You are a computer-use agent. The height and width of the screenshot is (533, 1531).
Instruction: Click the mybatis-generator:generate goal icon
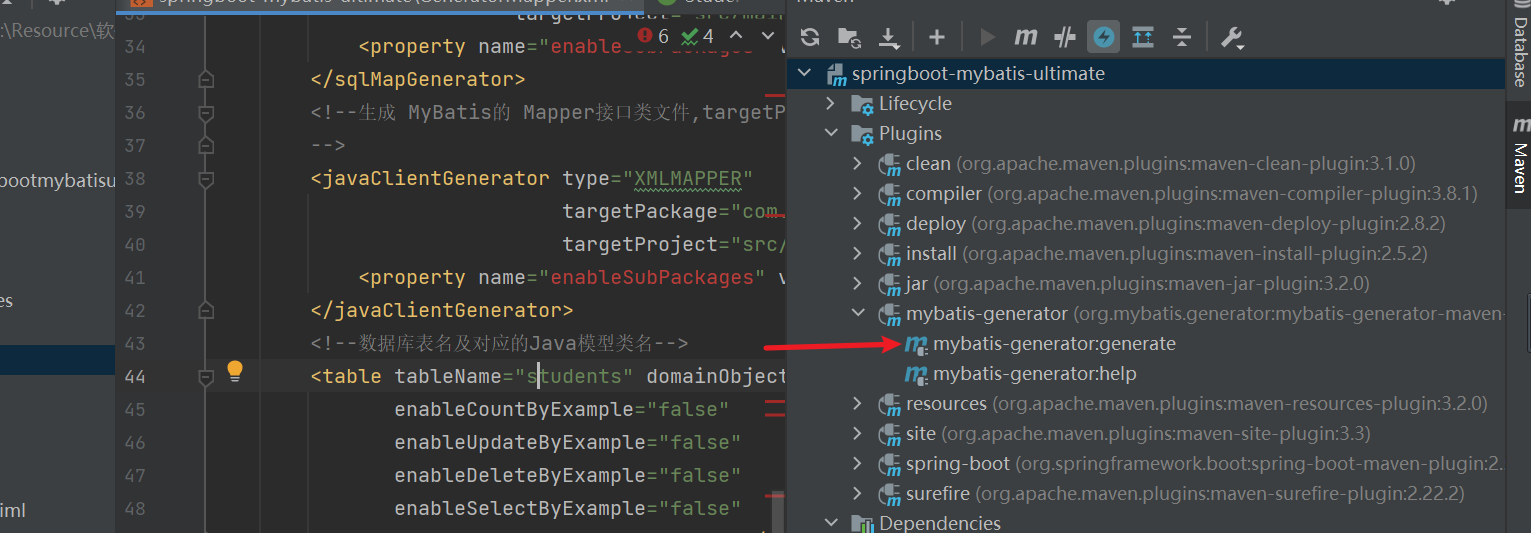click(x=915, y=344)
